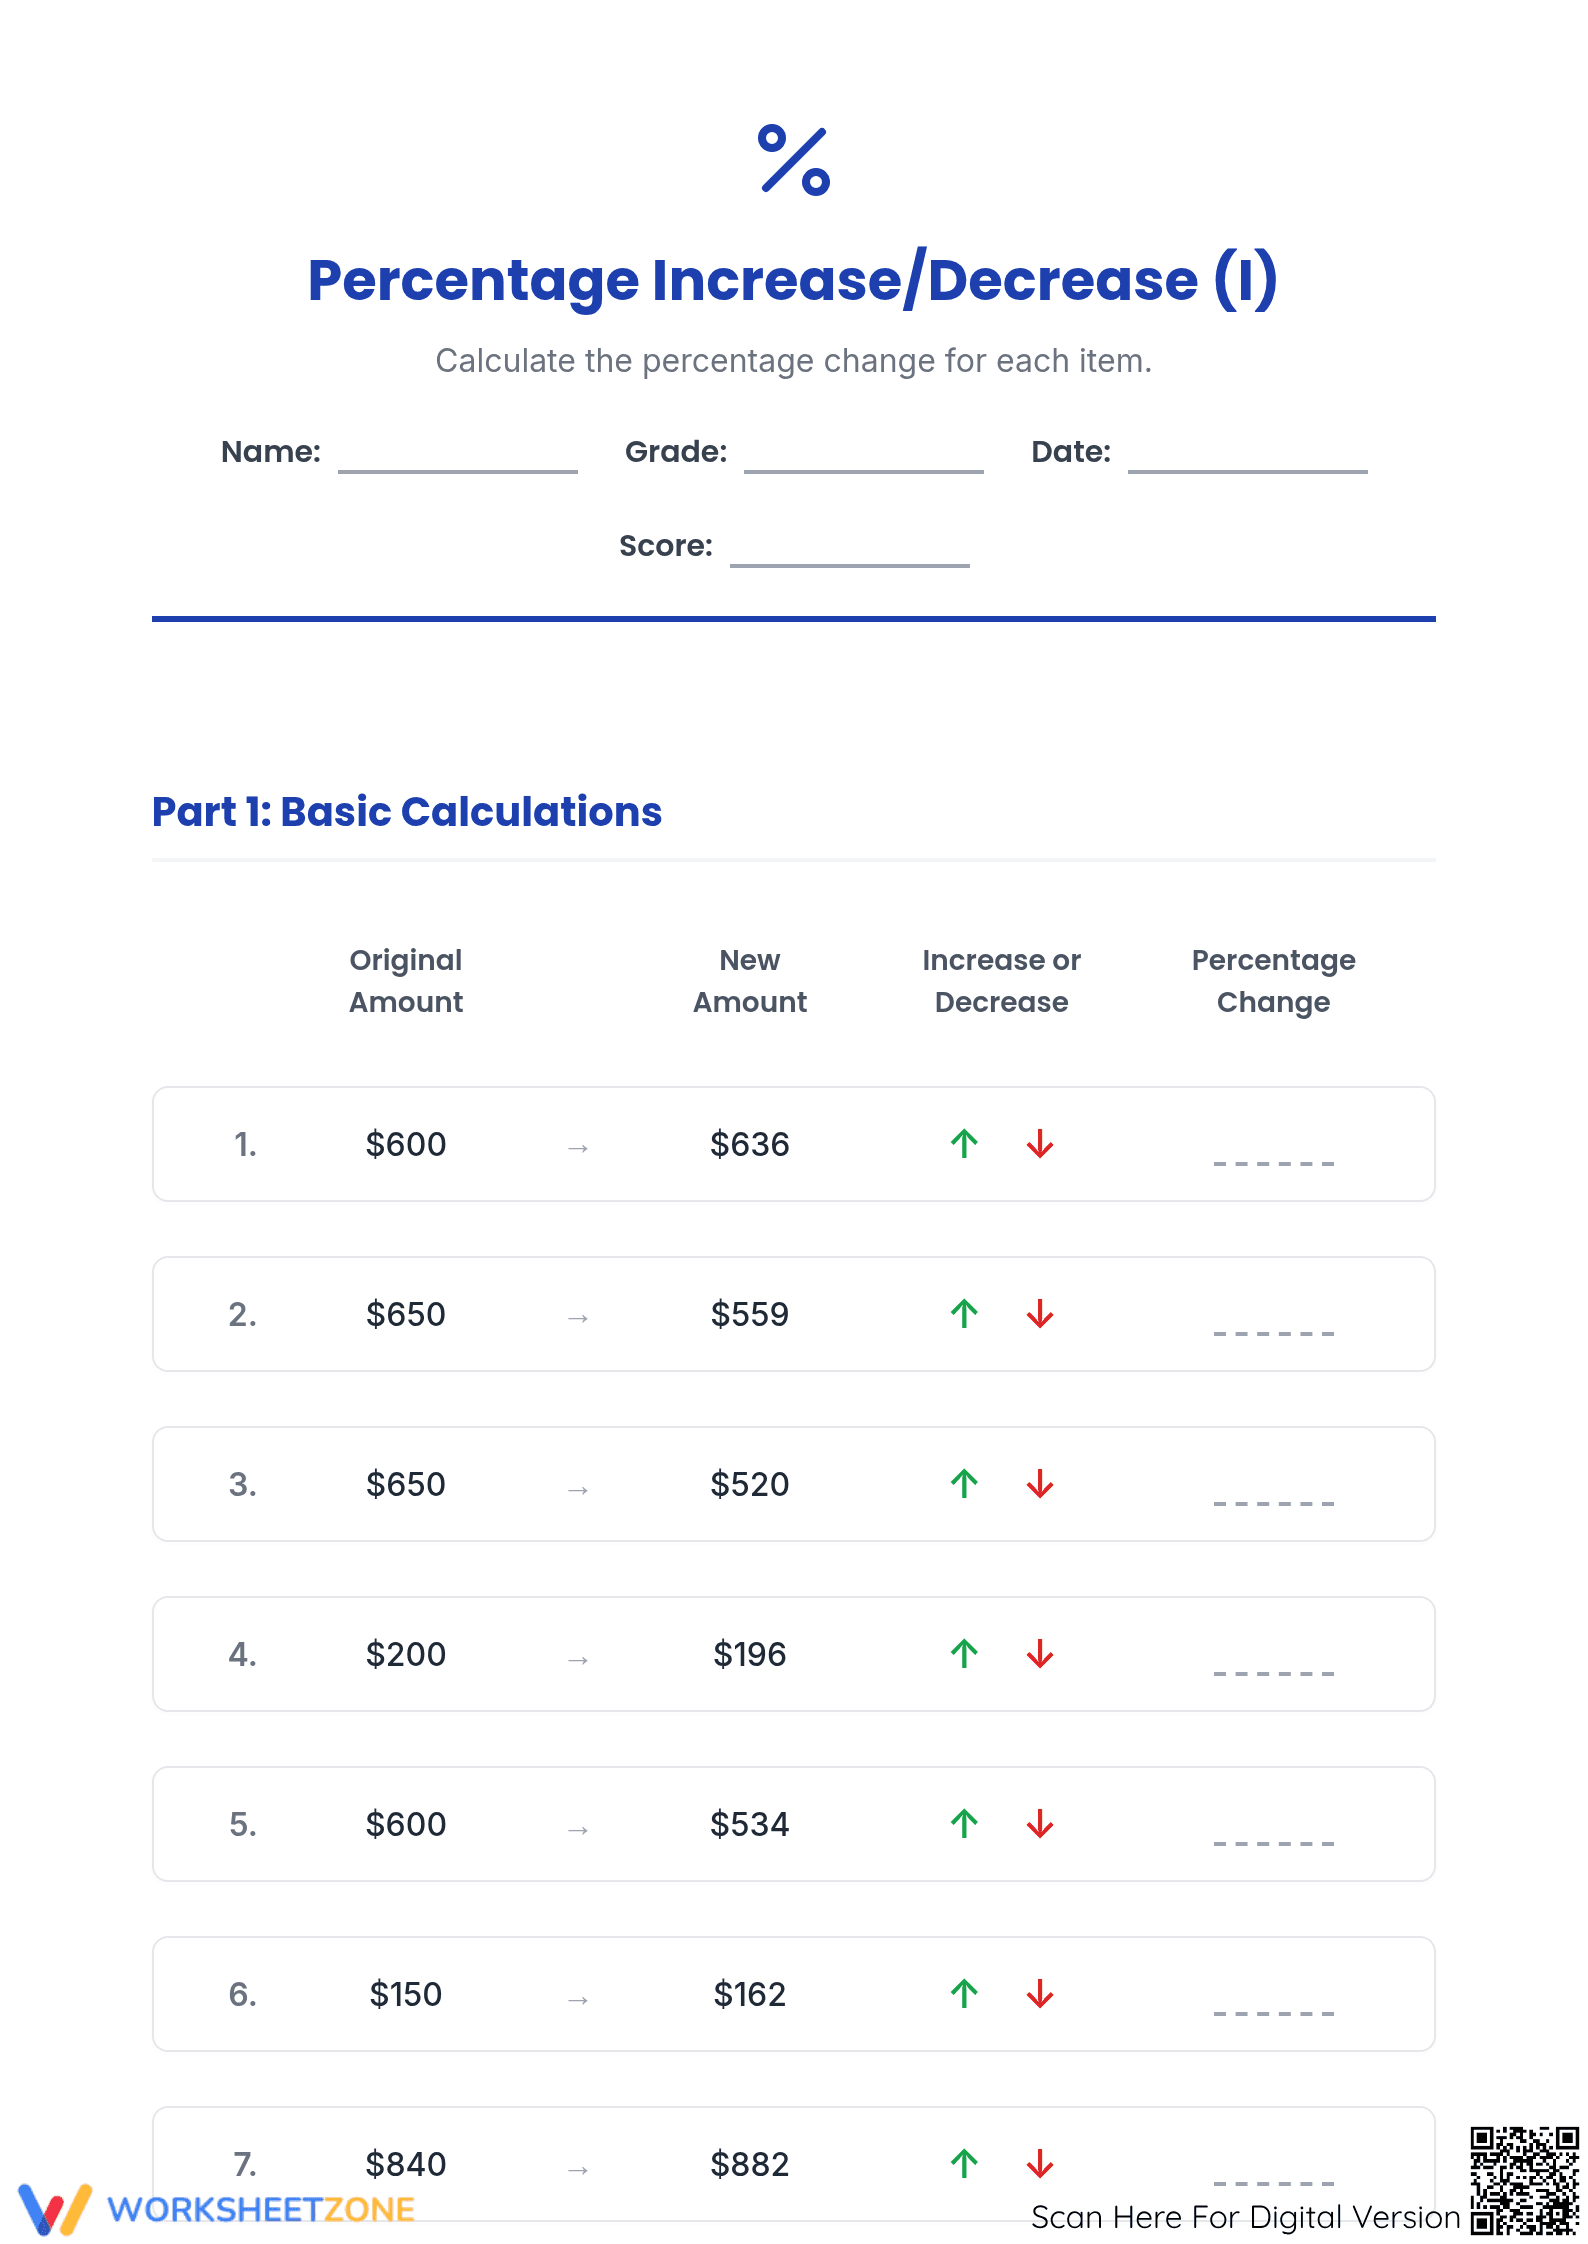Select the red down arrow for $650 to $520

pos(1040,1483)
